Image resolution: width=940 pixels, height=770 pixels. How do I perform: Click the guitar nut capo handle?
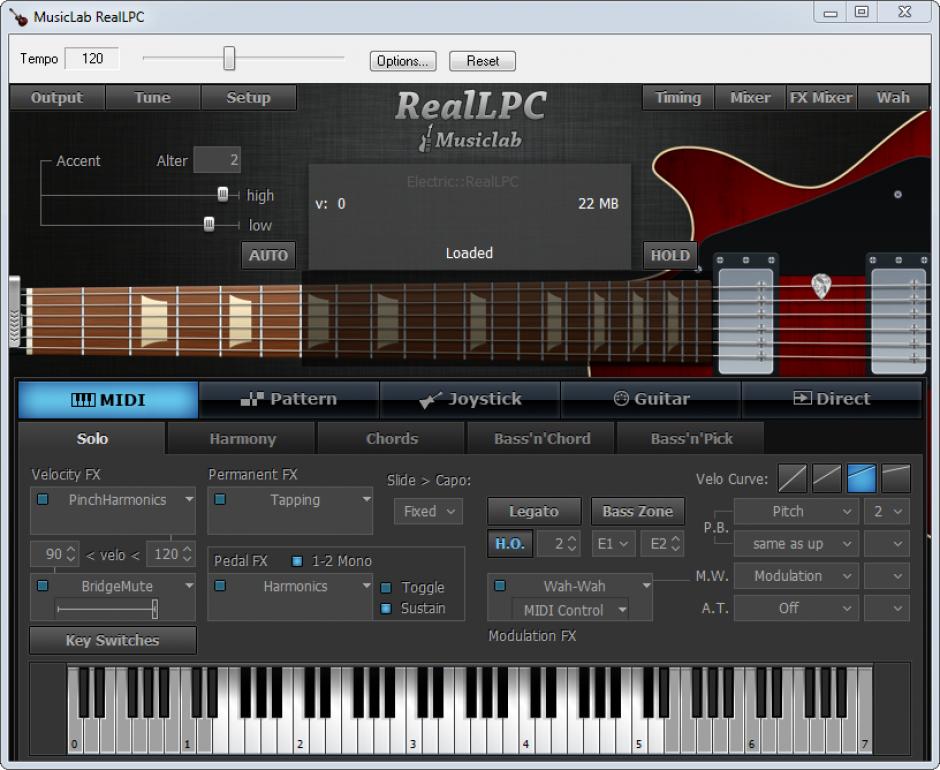pos(14,312)
